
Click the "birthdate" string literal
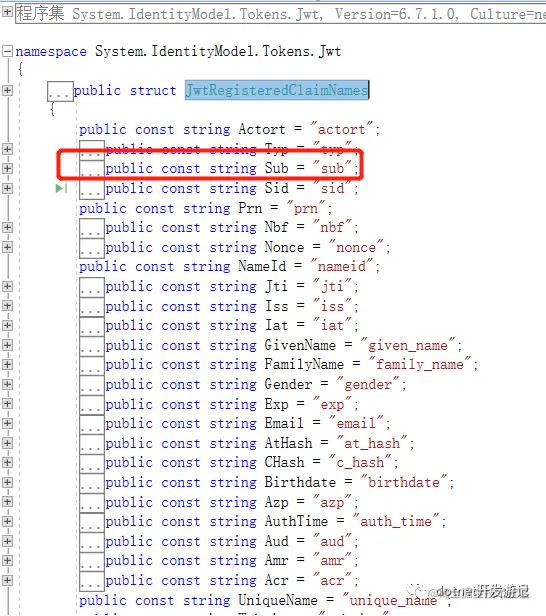404,482
